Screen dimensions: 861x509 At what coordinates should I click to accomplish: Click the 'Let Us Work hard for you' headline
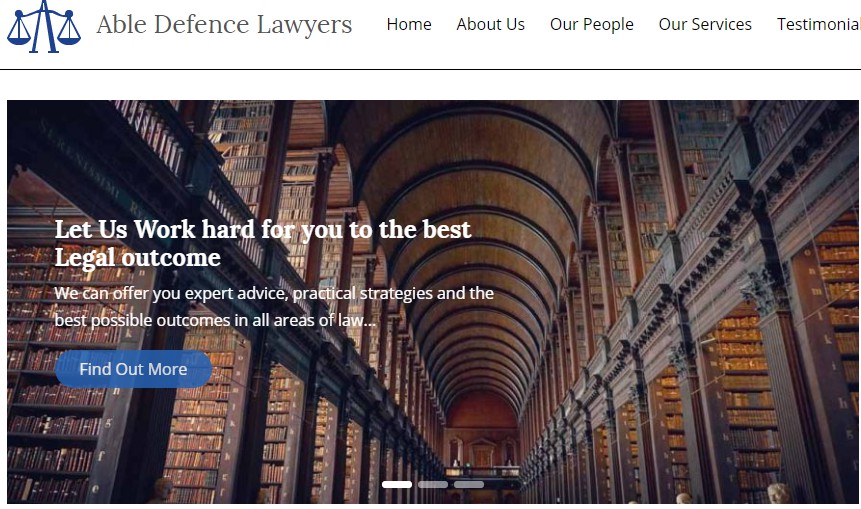tap(263, 243)
